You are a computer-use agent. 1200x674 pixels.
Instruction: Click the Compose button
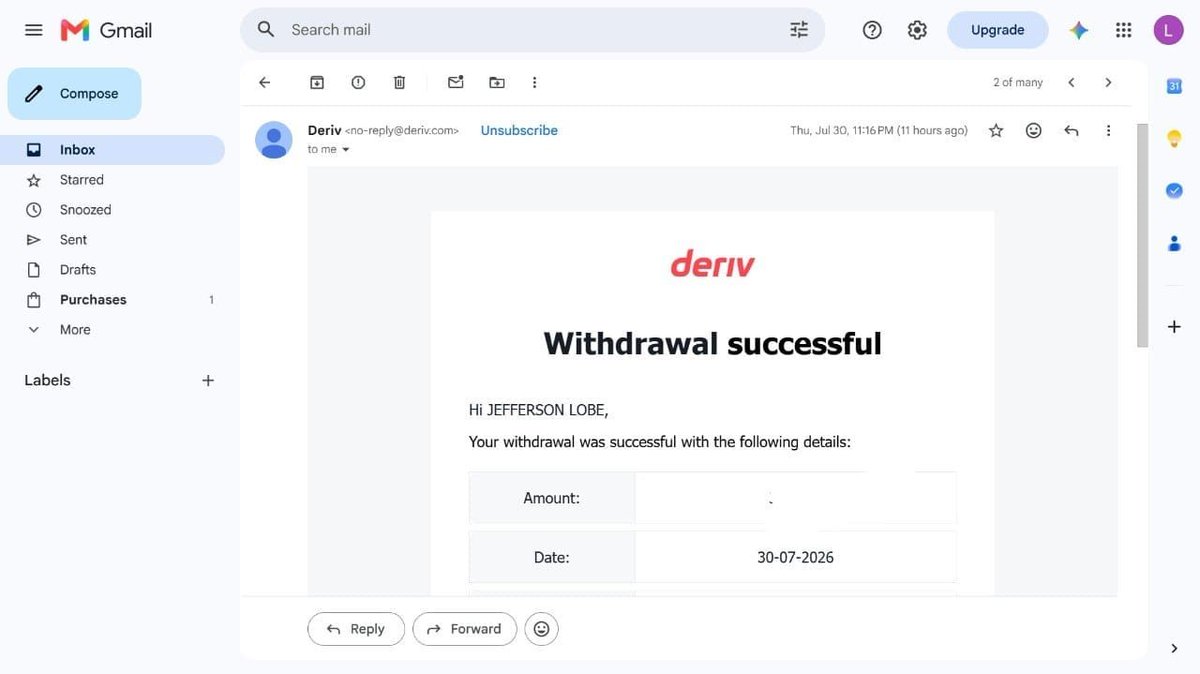(74, 94)
